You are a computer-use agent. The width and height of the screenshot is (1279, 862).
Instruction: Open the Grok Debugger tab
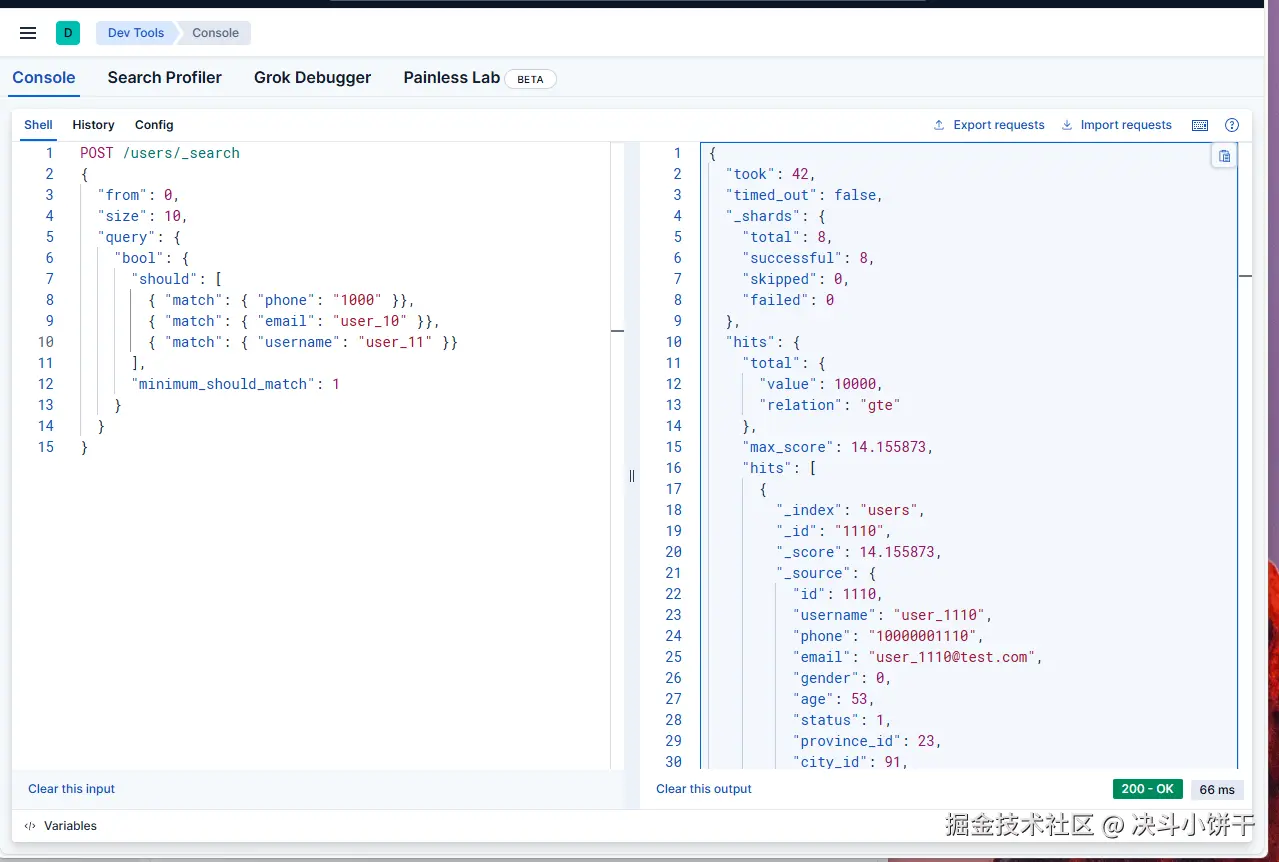312,77
